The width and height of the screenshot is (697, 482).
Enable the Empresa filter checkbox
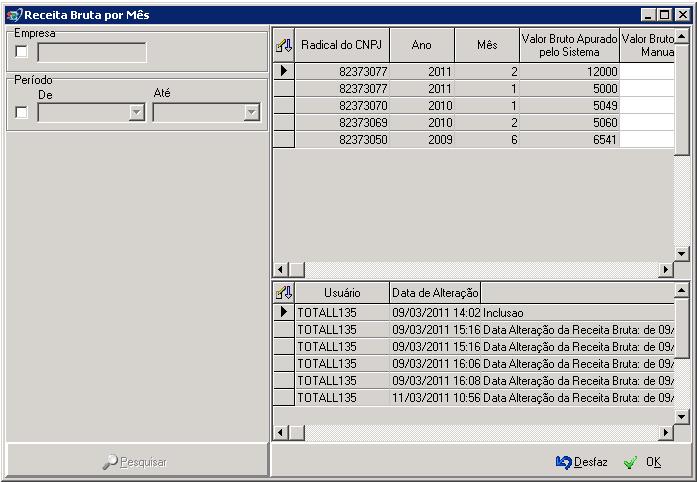[21, 51]
